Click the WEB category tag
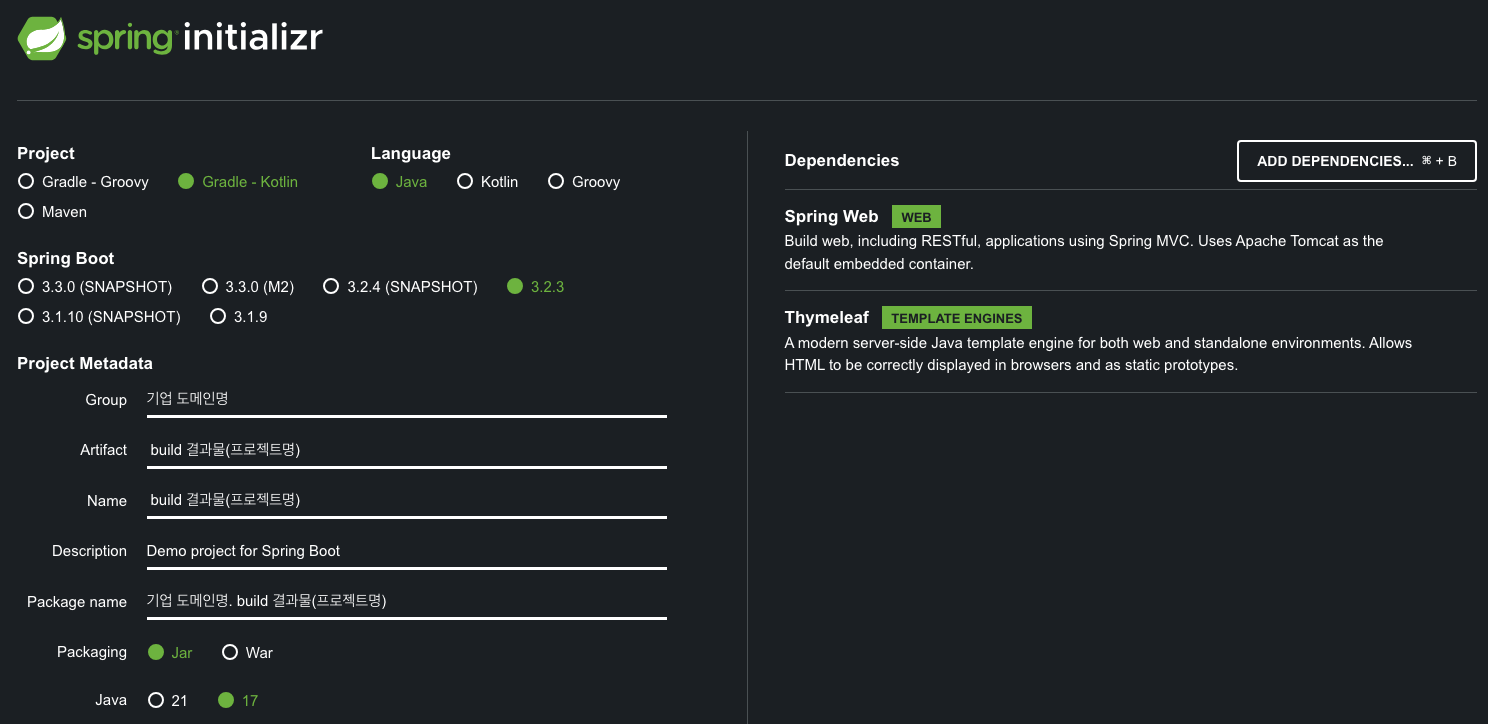1488x724 pixels. [x=916, y=217]
